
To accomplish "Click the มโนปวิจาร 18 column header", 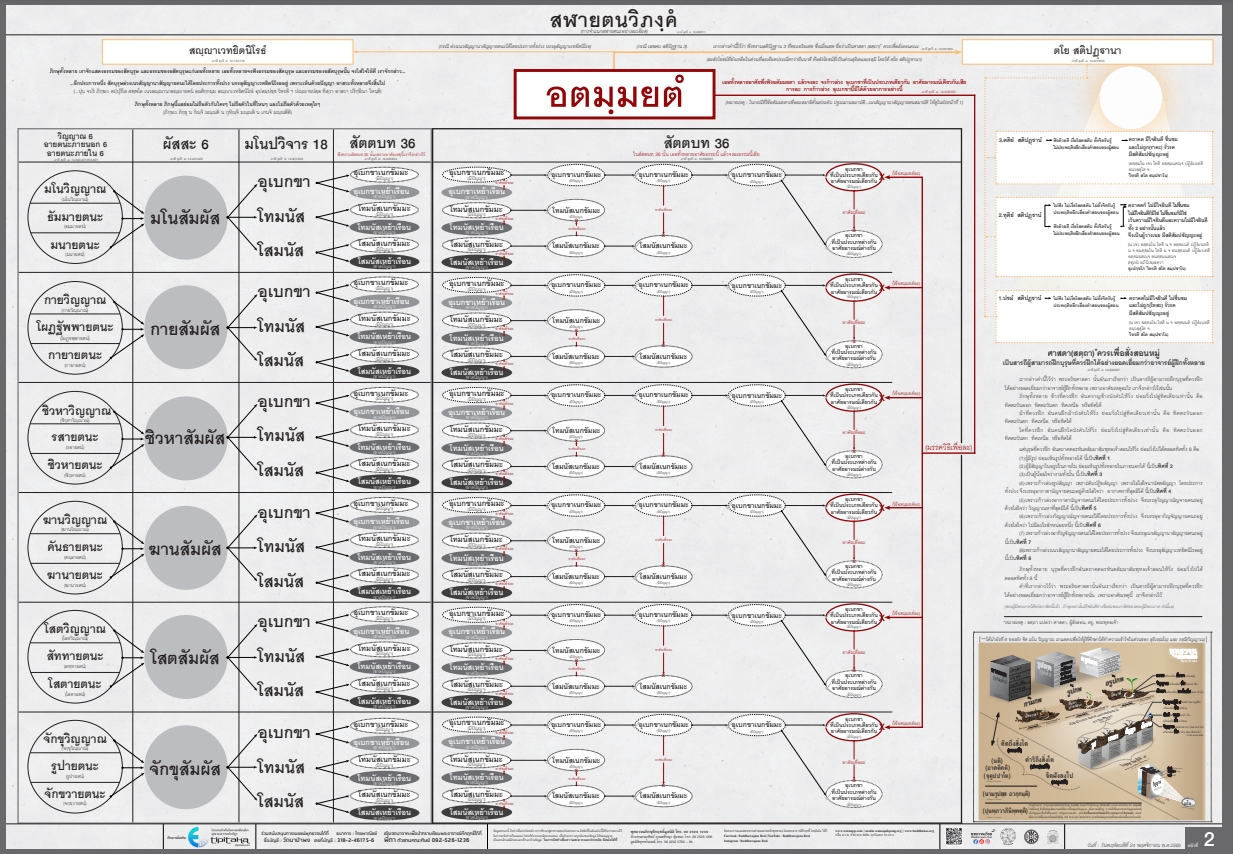I will point(285,144).
